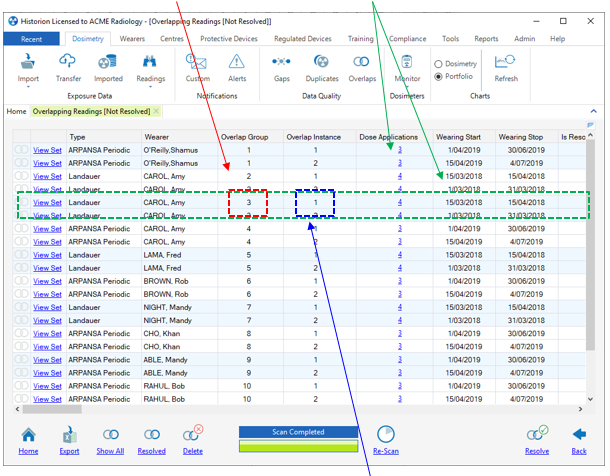Open the Duplicates data quality check

pyautogui.click(x=322, y=68)
